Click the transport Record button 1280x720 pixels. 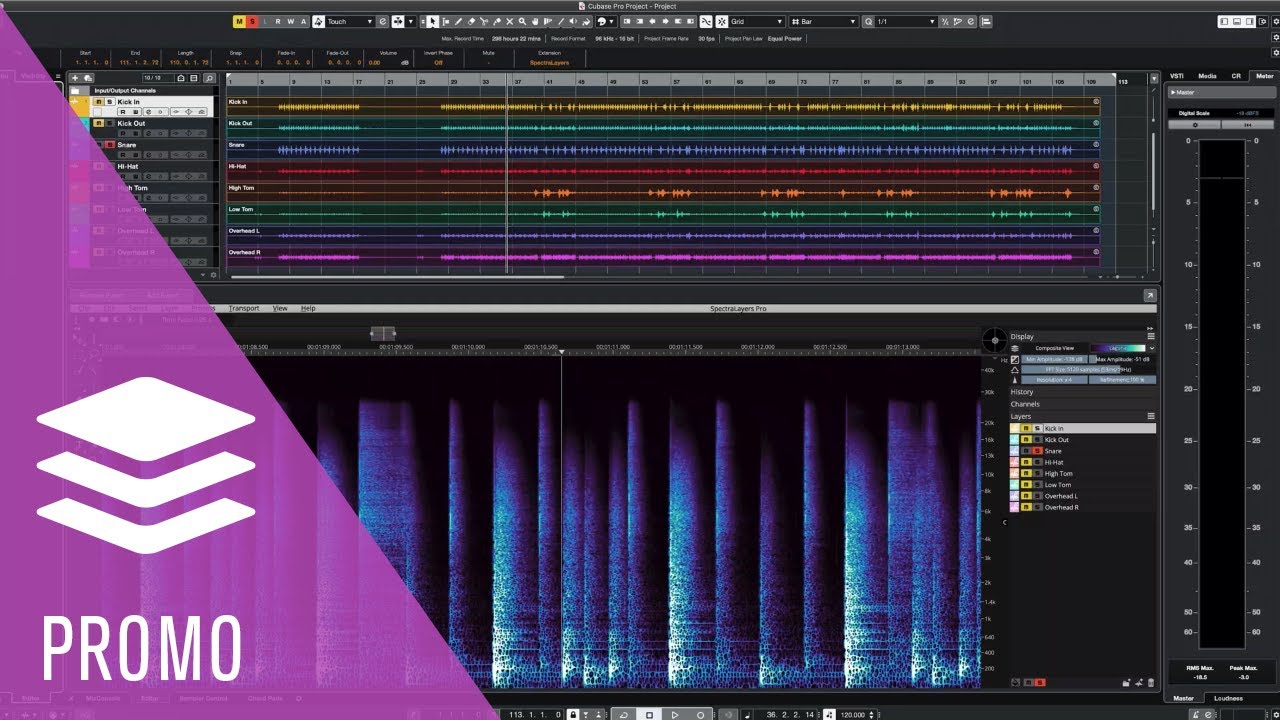[700, 715]
